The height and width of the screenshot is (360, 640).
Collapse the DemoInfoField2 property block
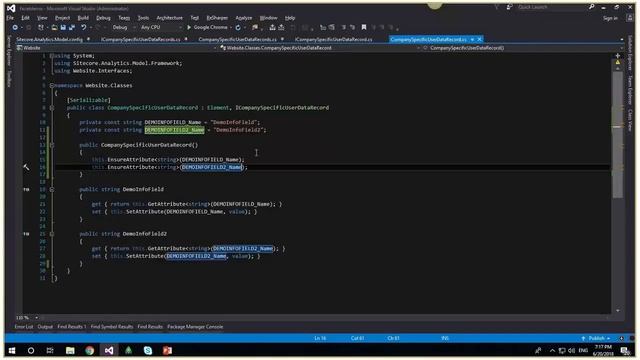[52, 234]
